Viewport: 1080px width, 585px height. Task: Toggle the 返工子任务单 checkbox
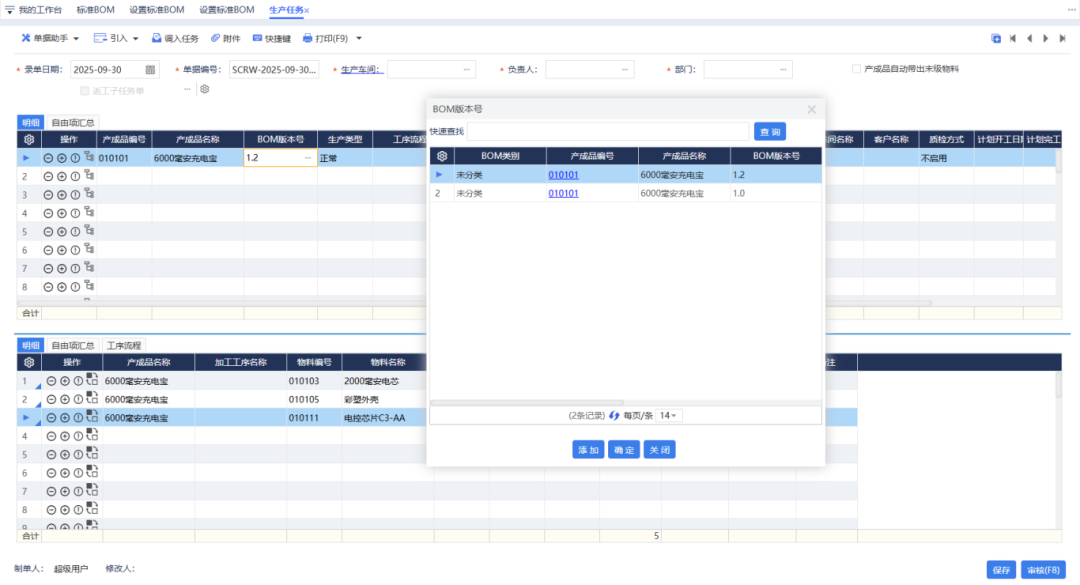point(85,90)
